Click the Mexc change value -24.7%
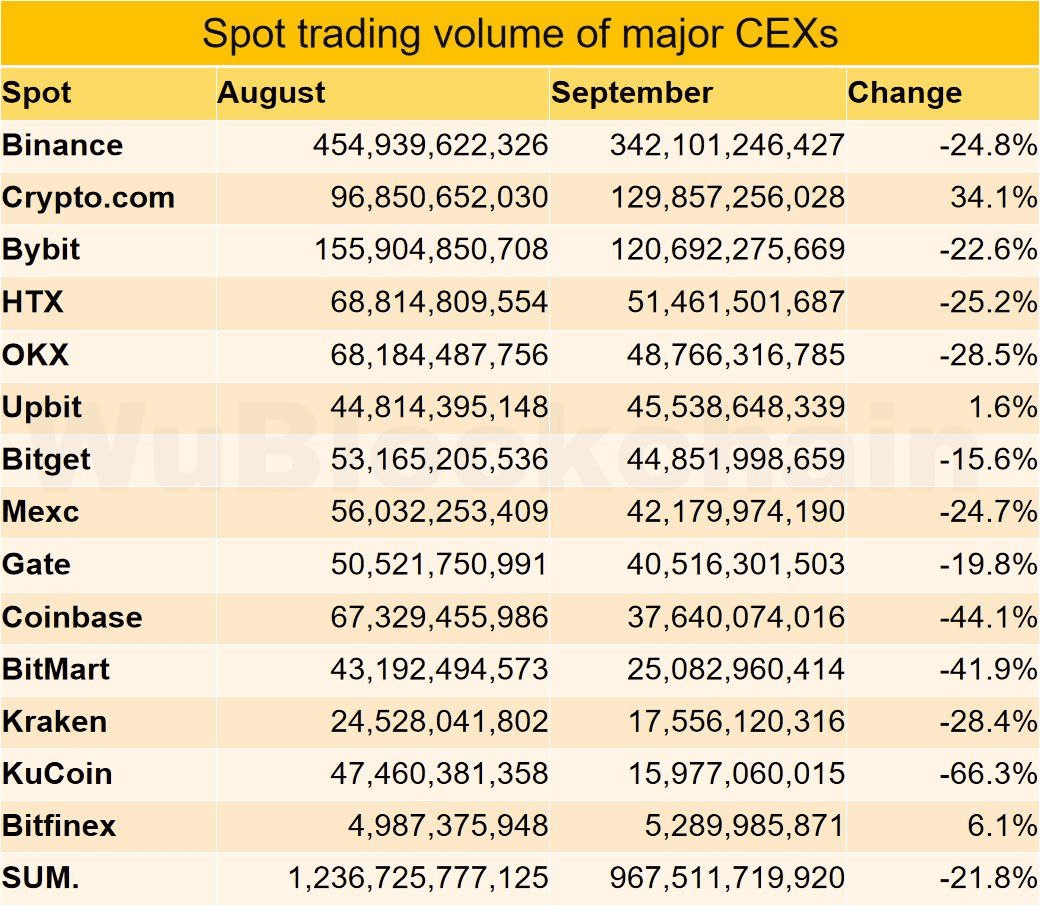Screen dimensions: 1040x905 coord(988,512)
